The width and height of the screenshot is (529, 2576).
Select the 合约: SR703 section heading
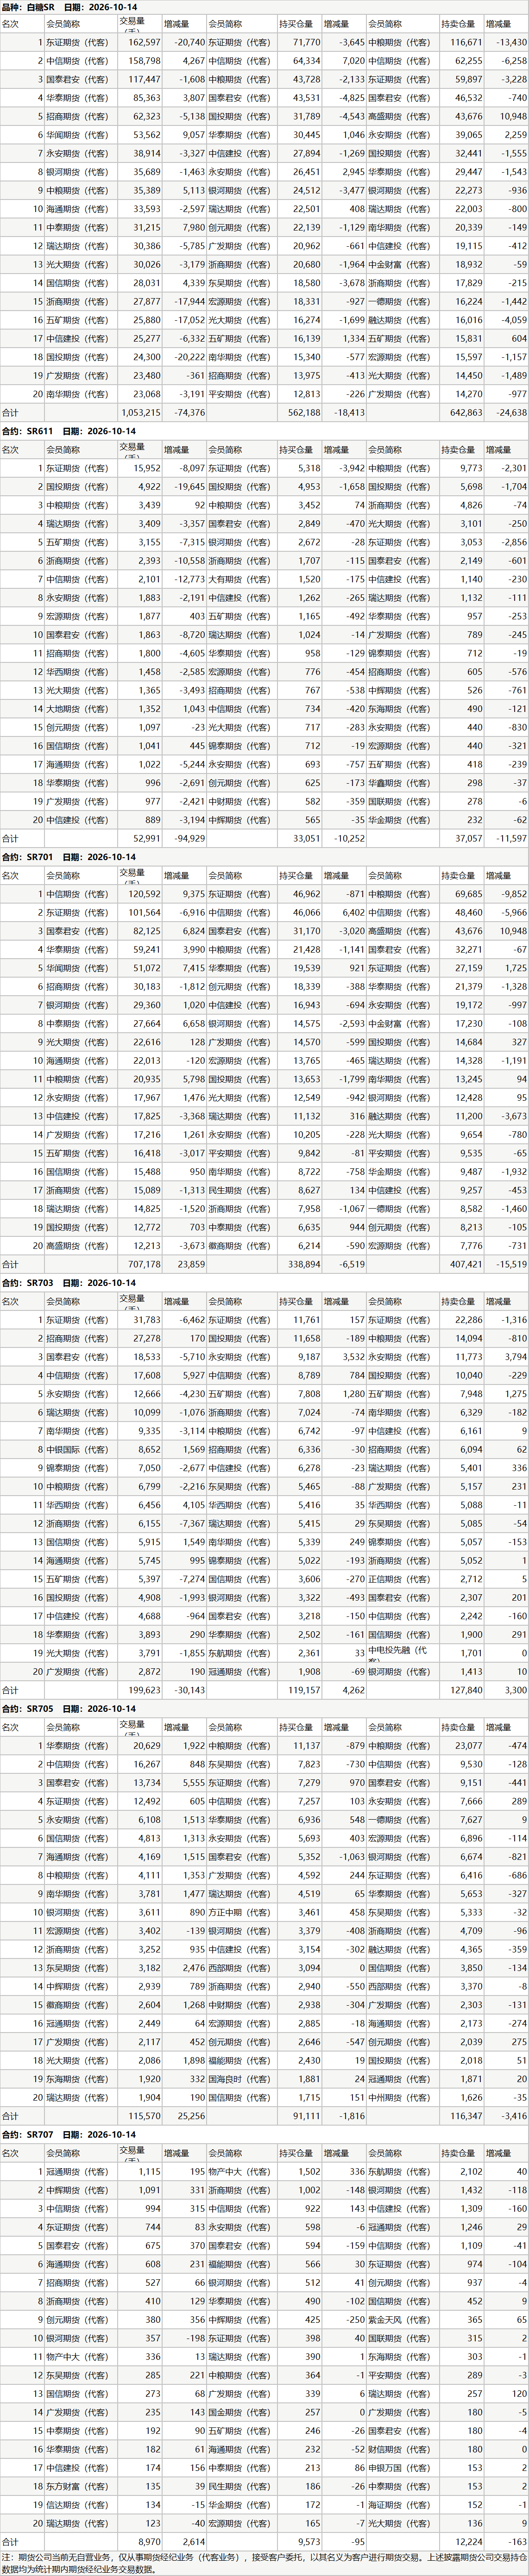69,1283
